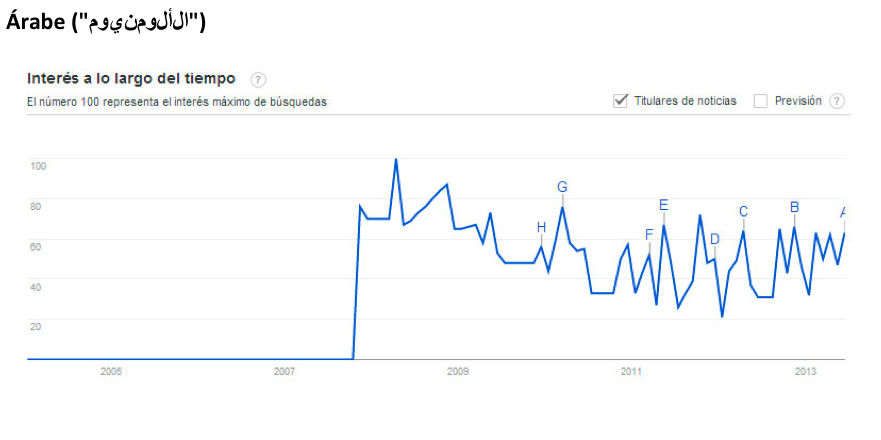Click the highest peak of the trend line
Viewport: 881px width, 440px height.
click(396, 160)
